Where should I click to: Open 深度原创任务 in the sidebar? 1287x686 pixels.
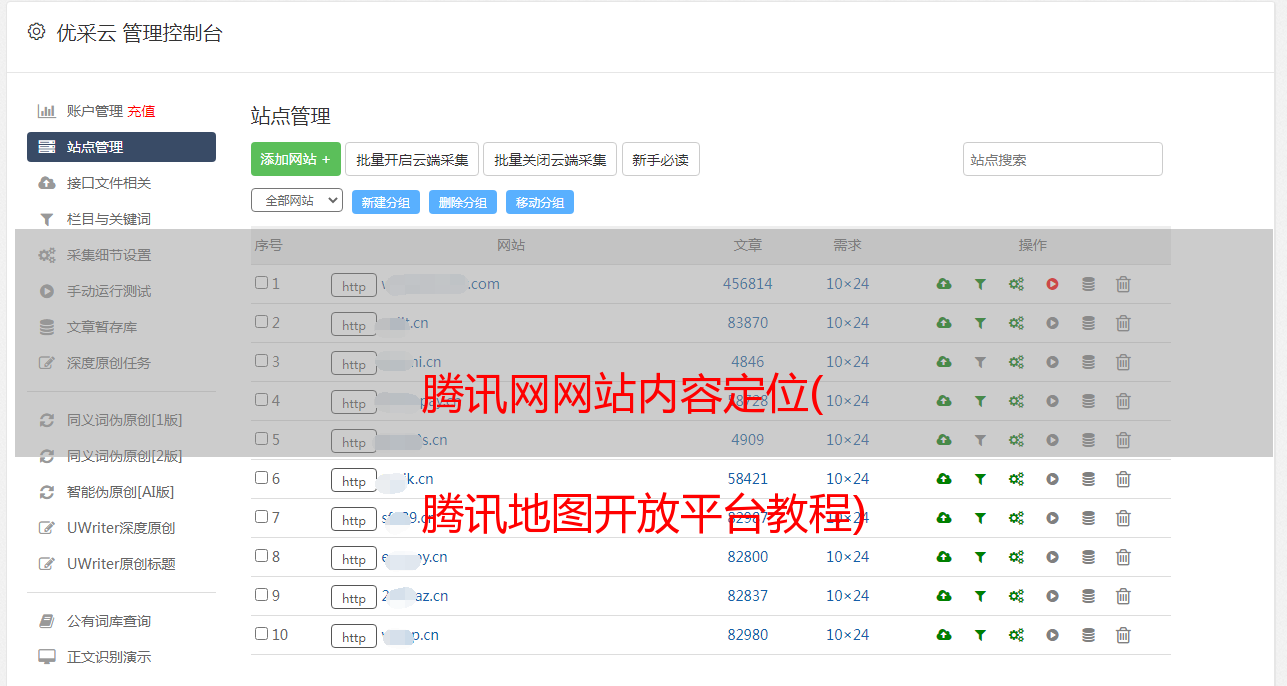pos(109,363)
